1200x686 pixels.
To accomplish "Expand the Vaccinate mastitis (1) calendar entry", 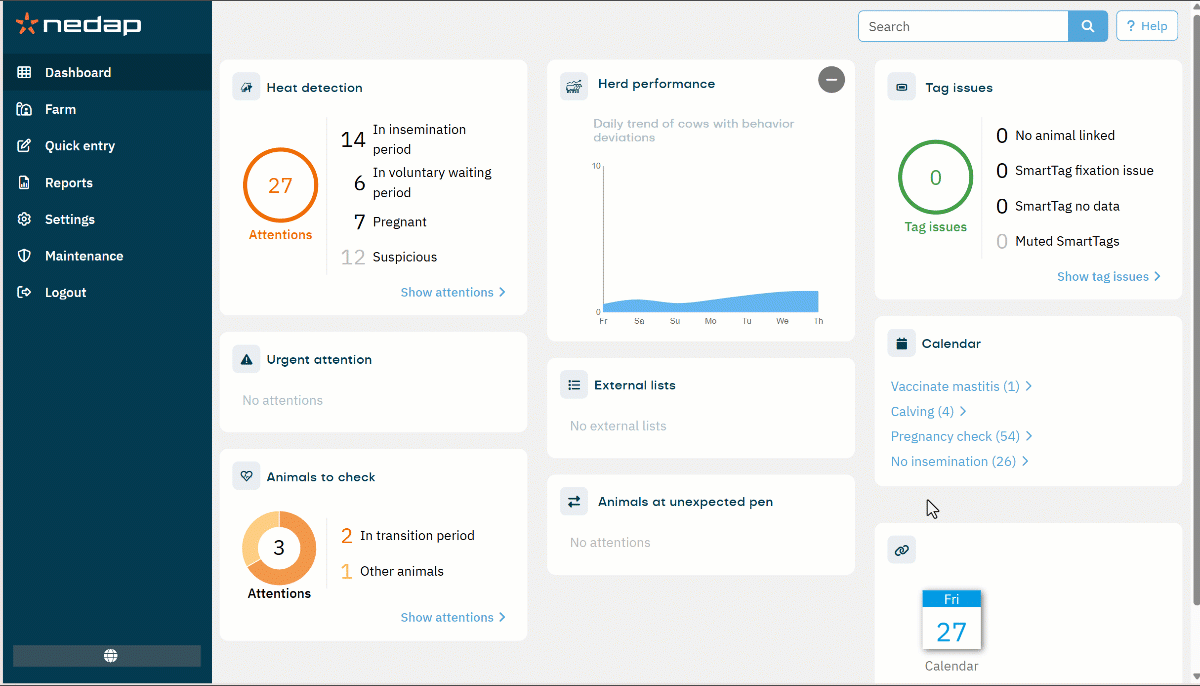I will point(961,386).
